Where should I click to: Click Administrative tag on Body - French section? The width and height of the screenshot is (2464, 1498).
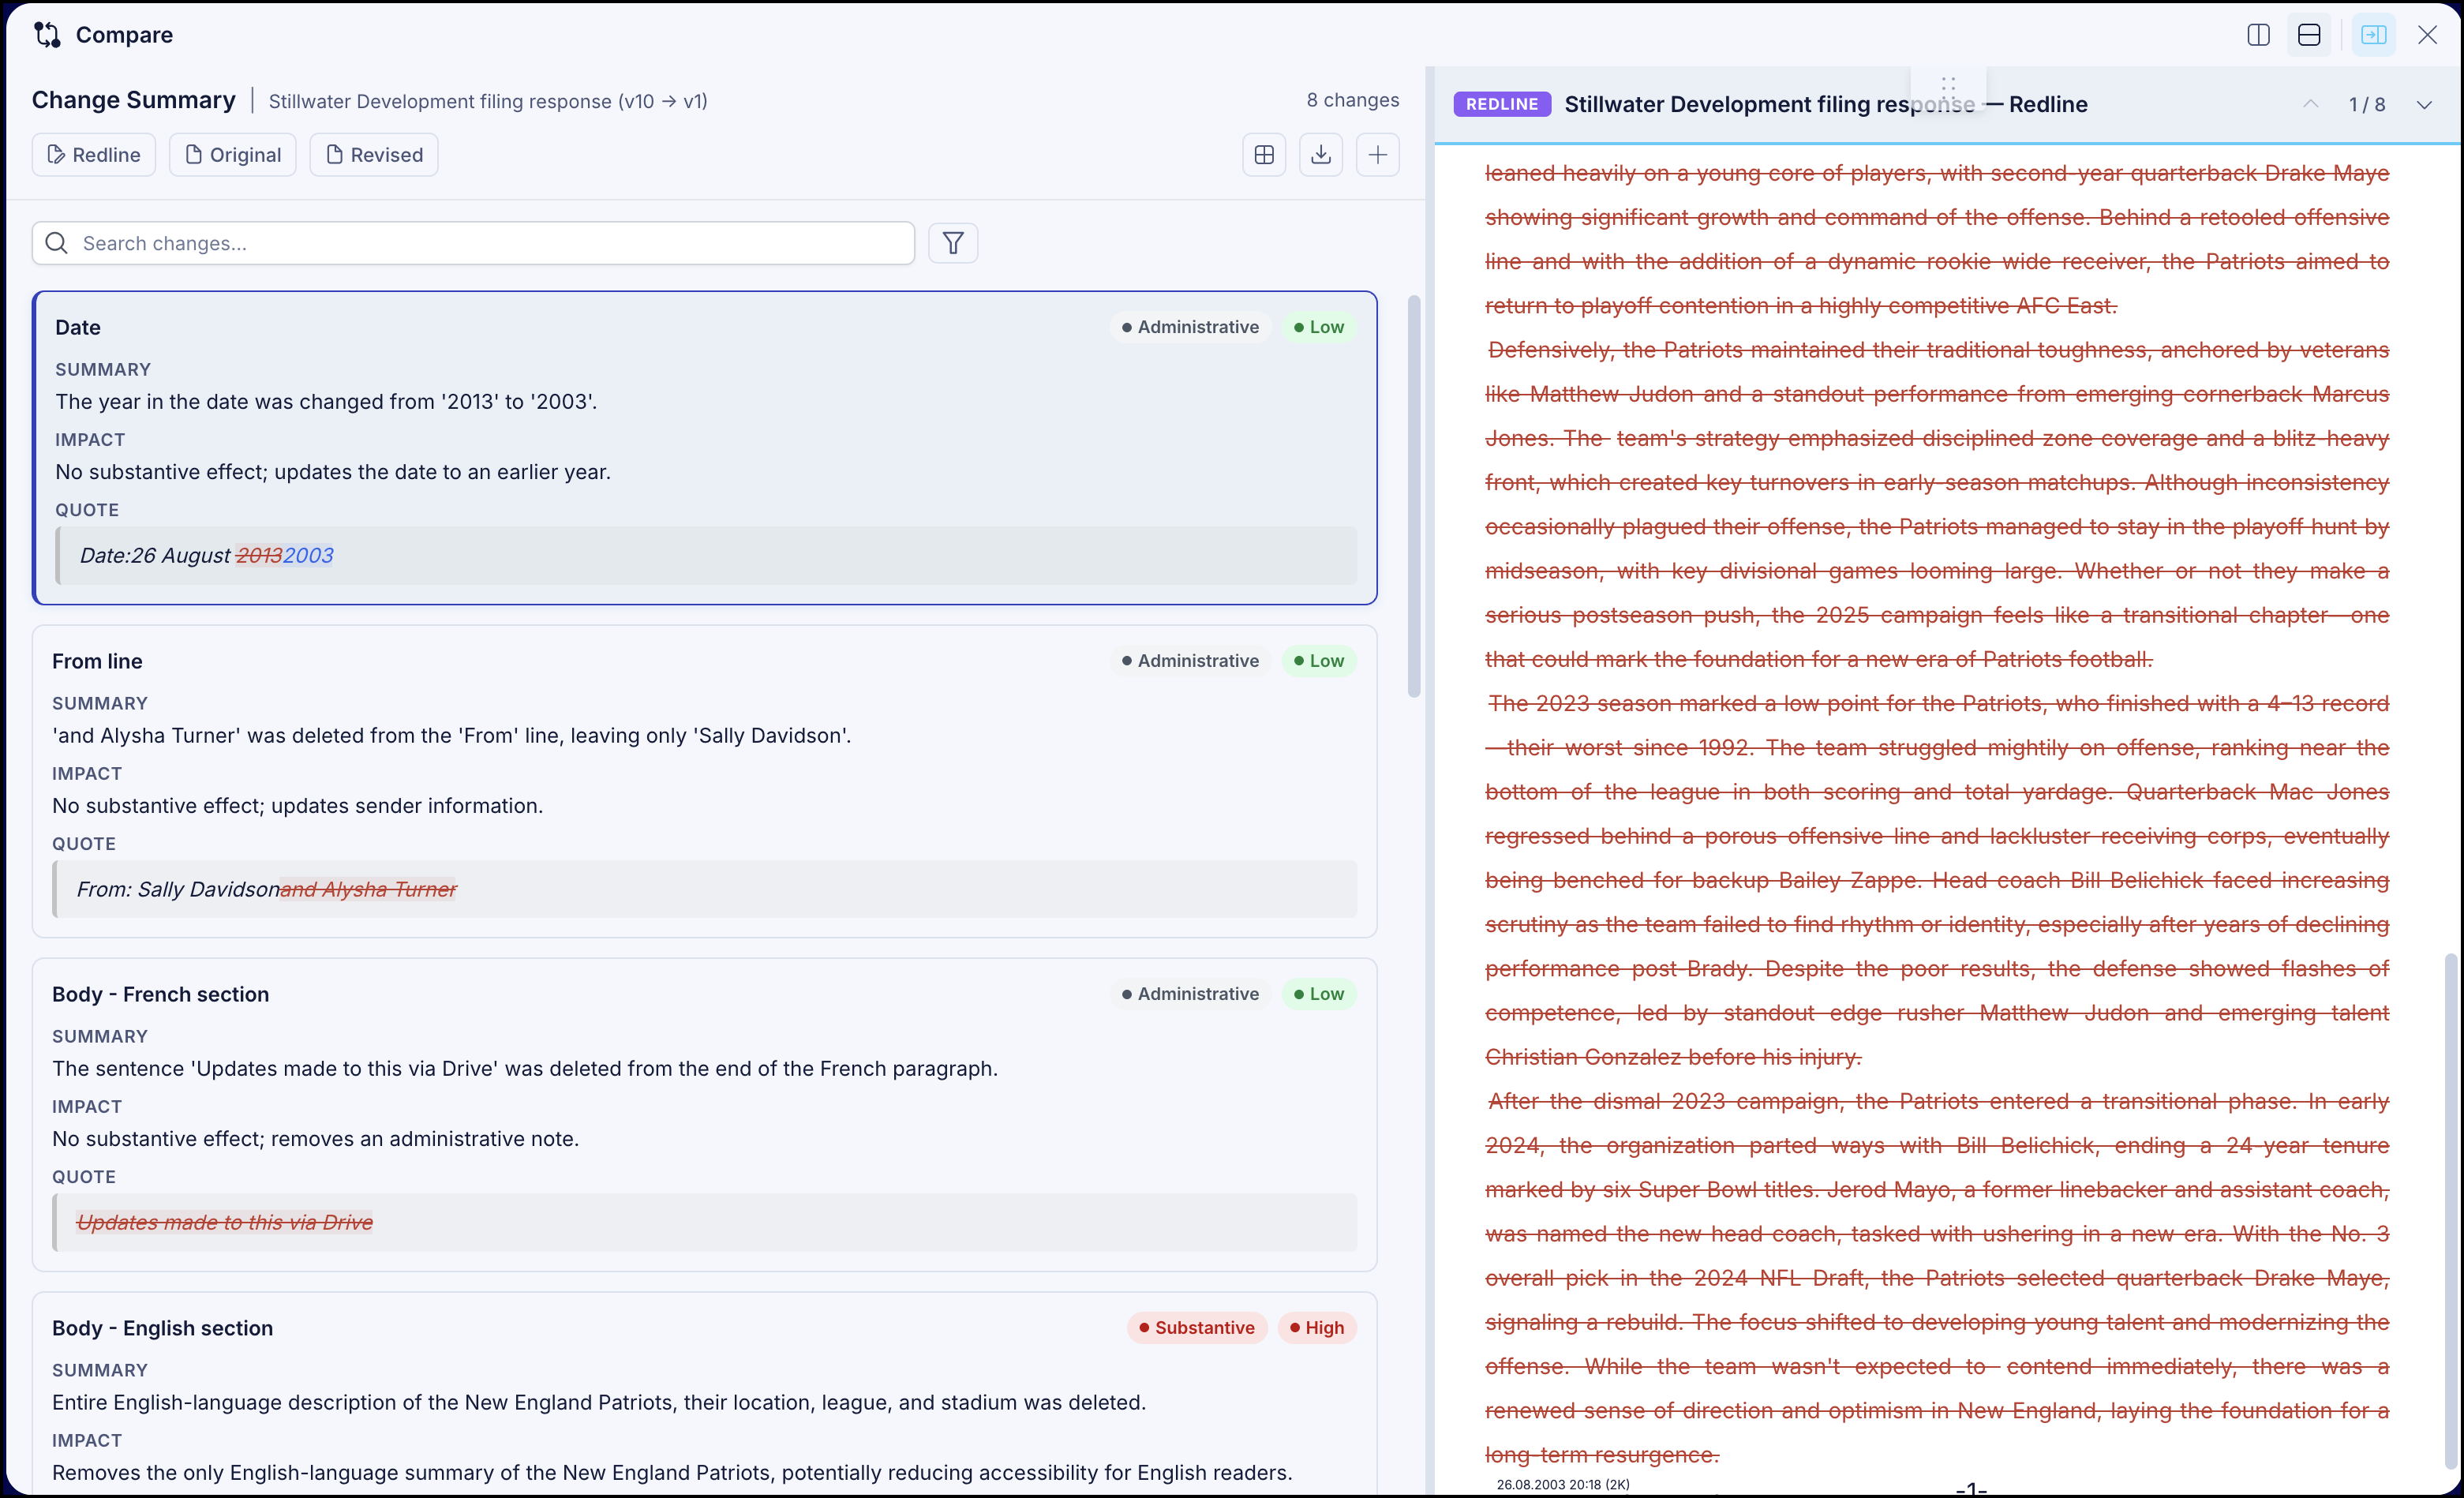[x=1190, y=994]
